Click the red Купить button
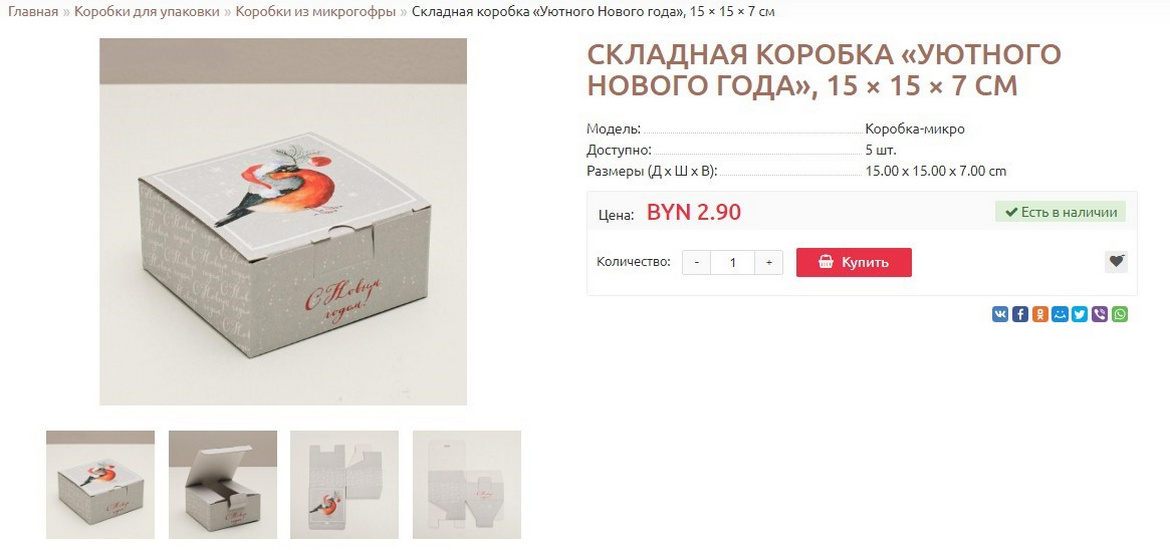This screenshot has height=550, width=1170. [854, 263]
